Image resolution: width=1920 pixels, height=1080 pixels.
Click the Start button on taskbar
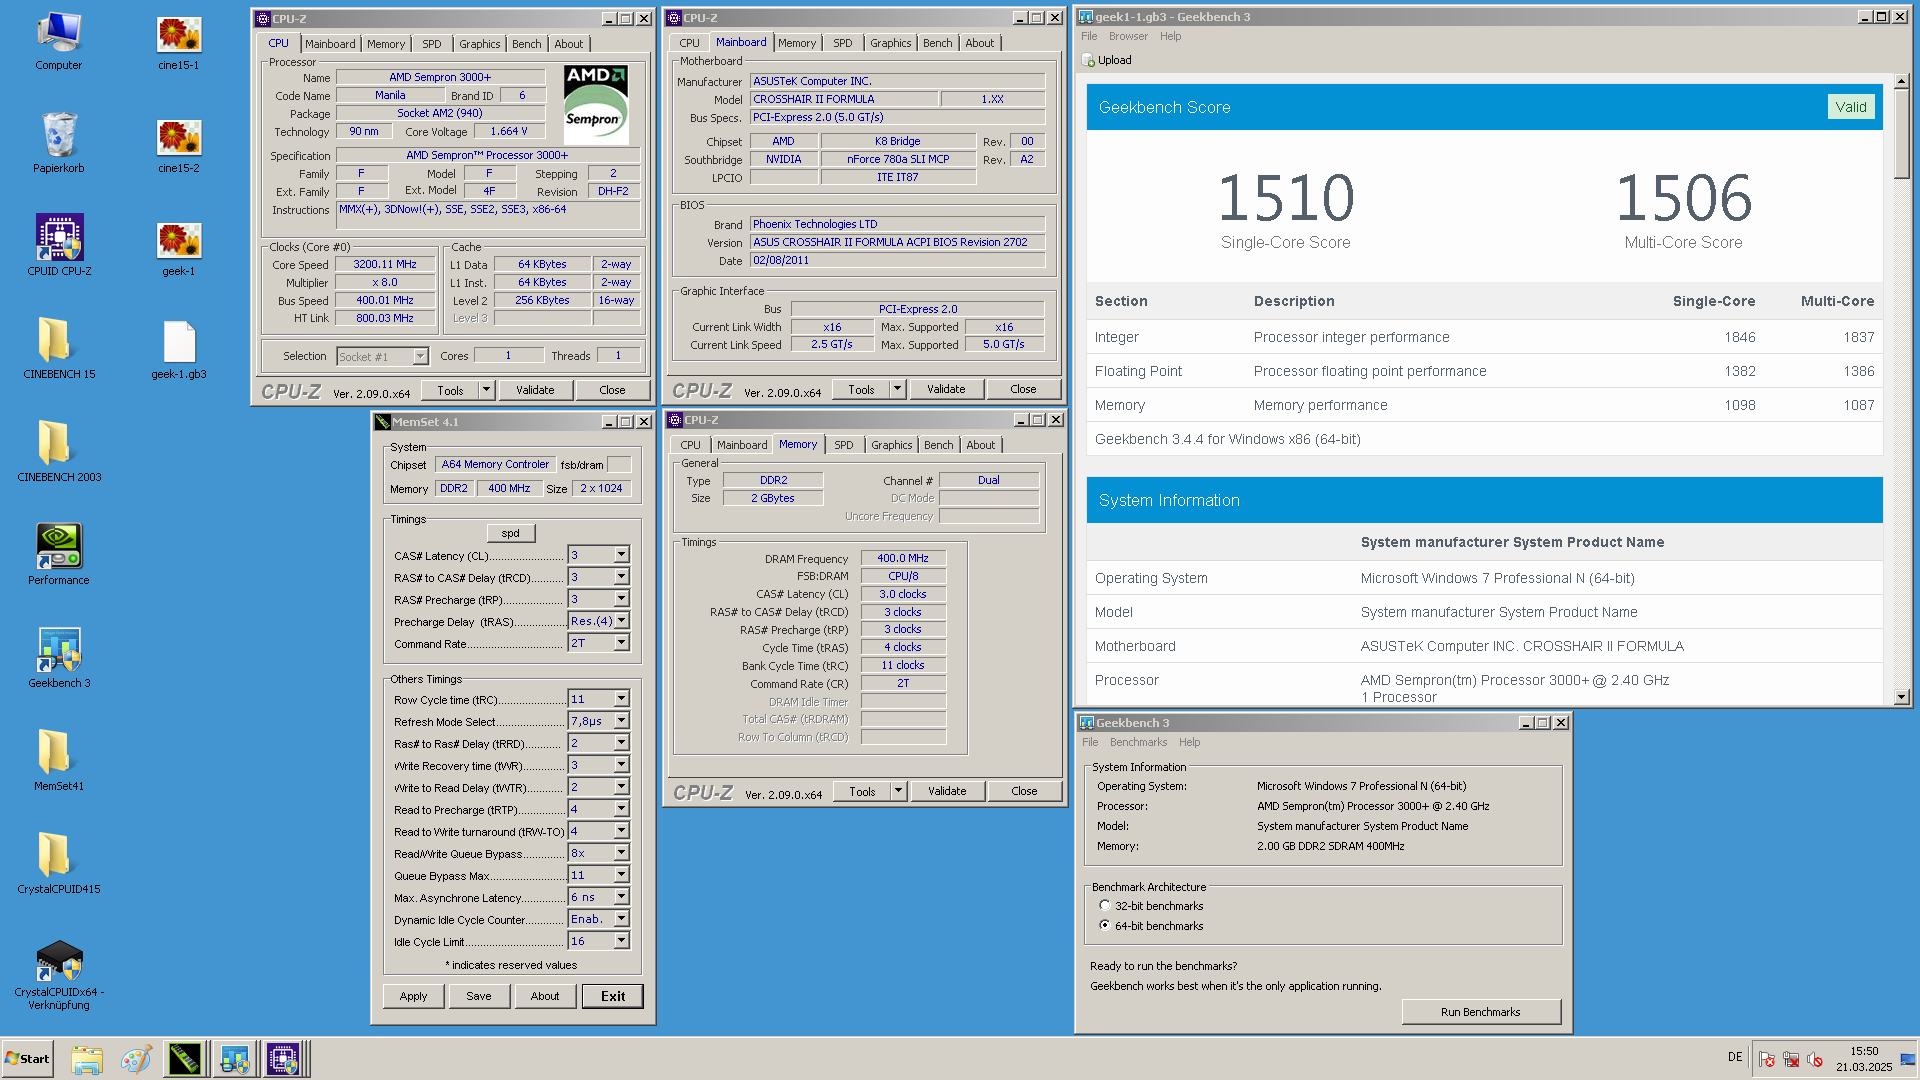pyautogui.click(x=27, y=1059)
